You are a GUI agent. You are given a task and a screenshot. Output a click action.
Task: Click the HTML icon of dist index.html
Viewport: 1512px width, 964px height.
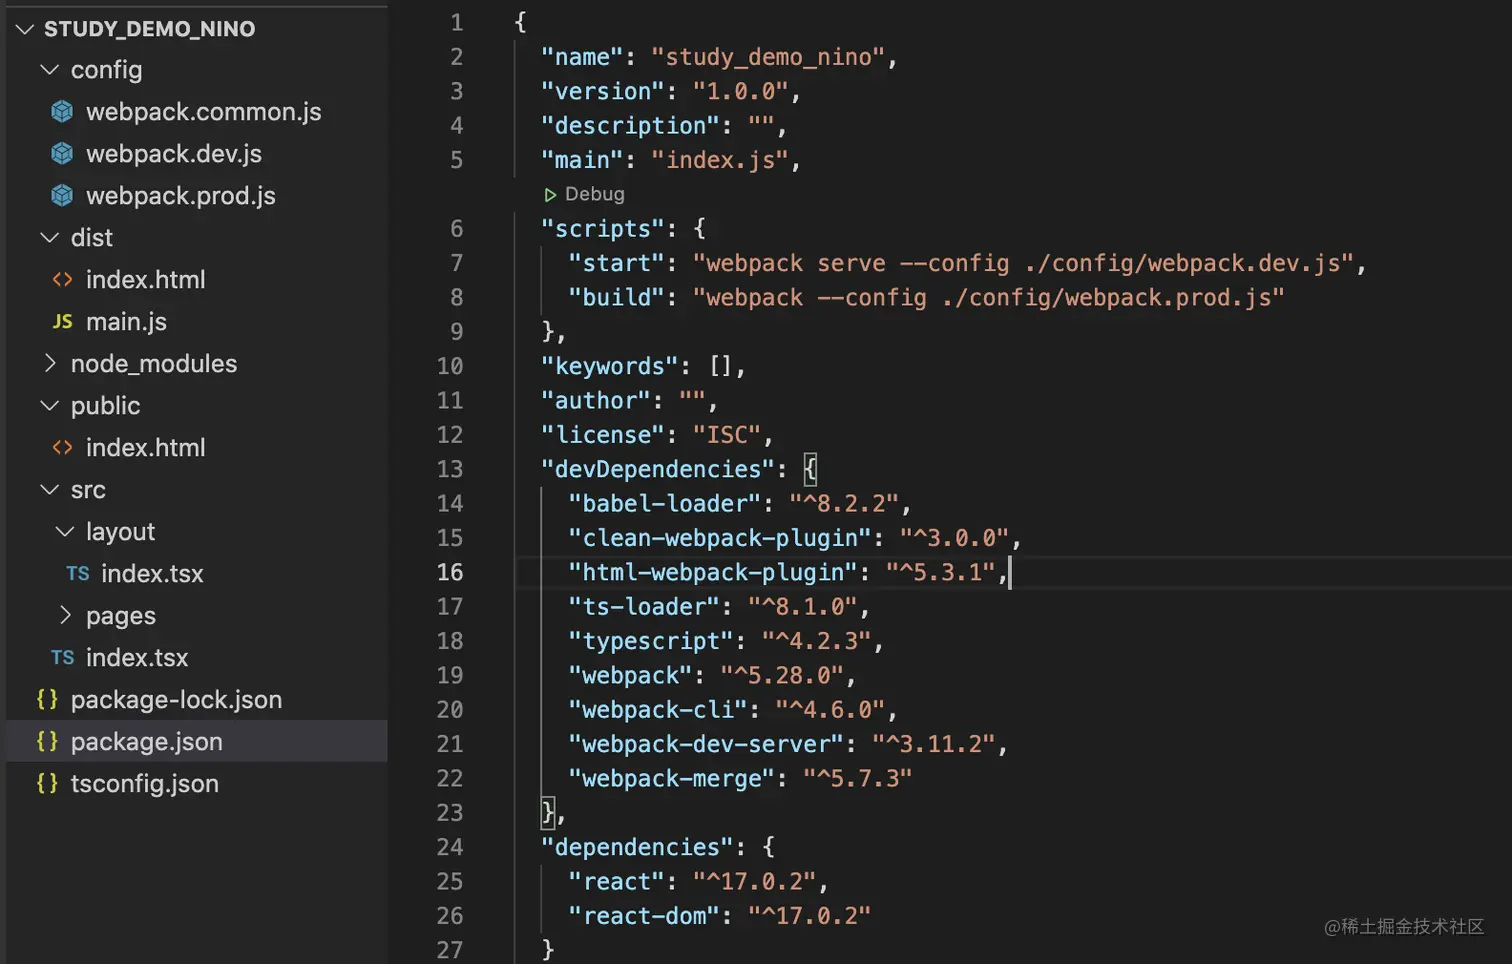tap(62, 280)
